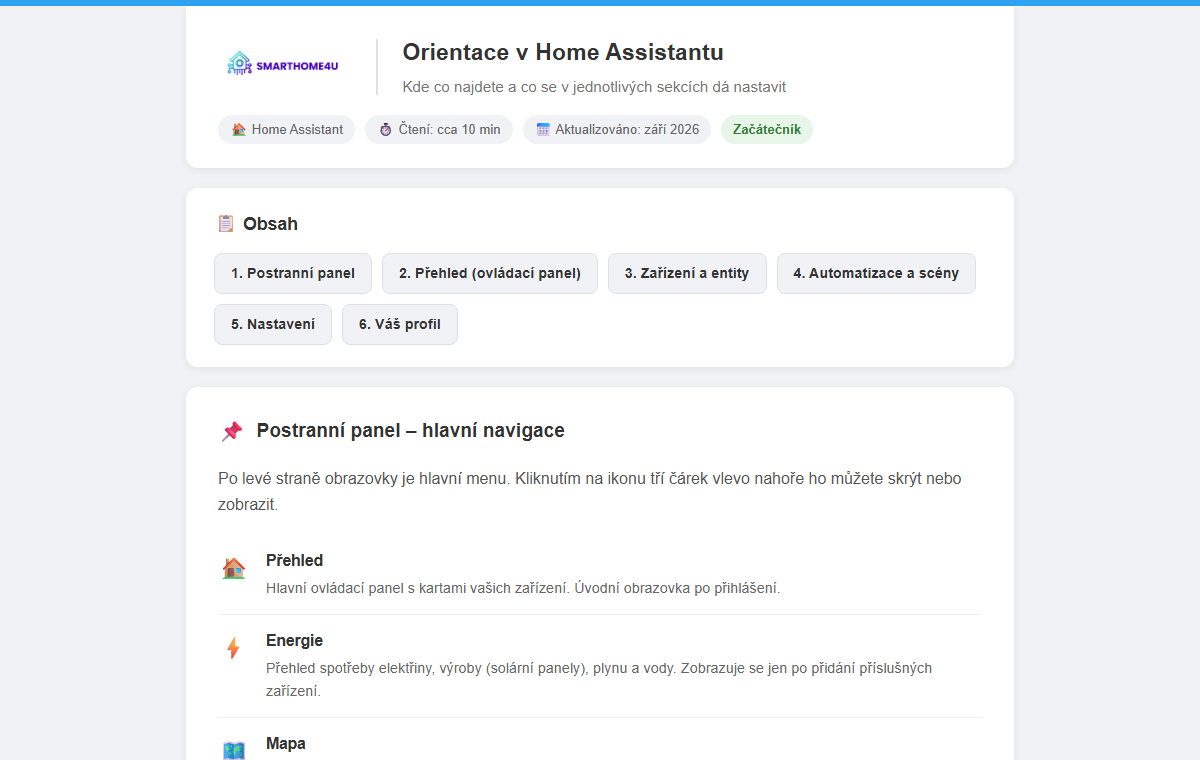
Task: Click the stopwatch icon in reading time tag
Action: [386, 130]
